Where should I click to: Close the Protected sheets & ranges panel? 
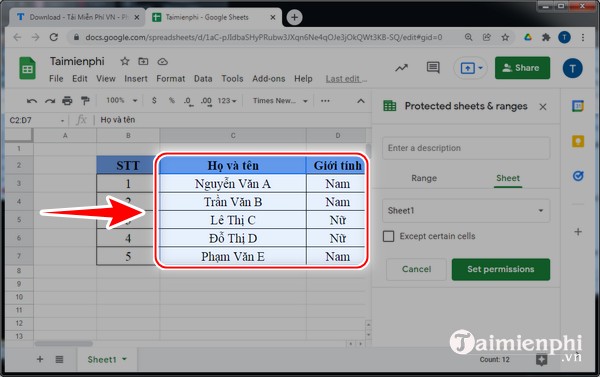pos(543,107)
